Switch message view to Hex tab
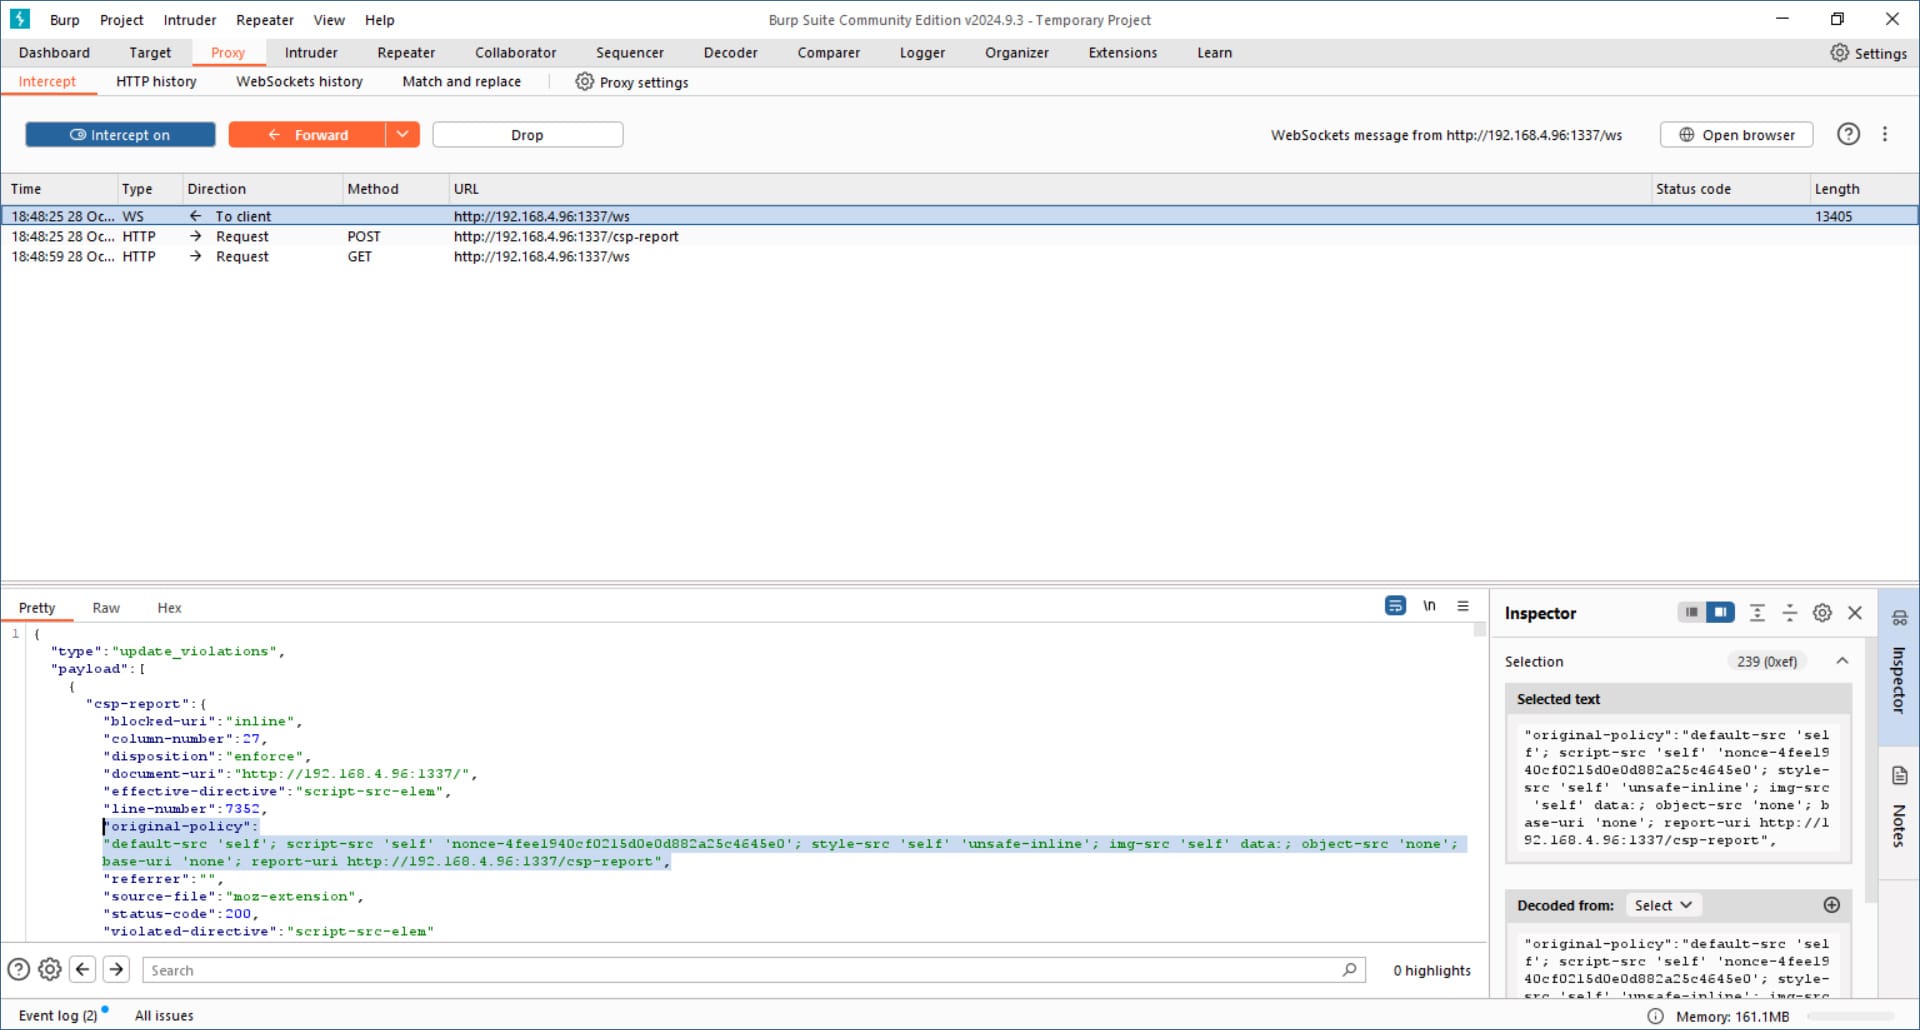The image size is (1920, 1030). click(x=170, y=608)
